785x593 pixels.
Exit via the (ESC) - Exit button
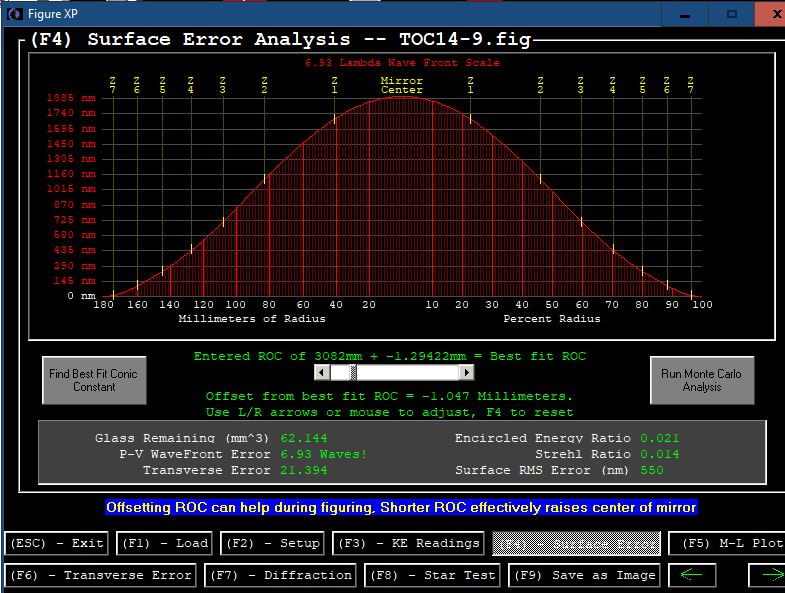56,543
